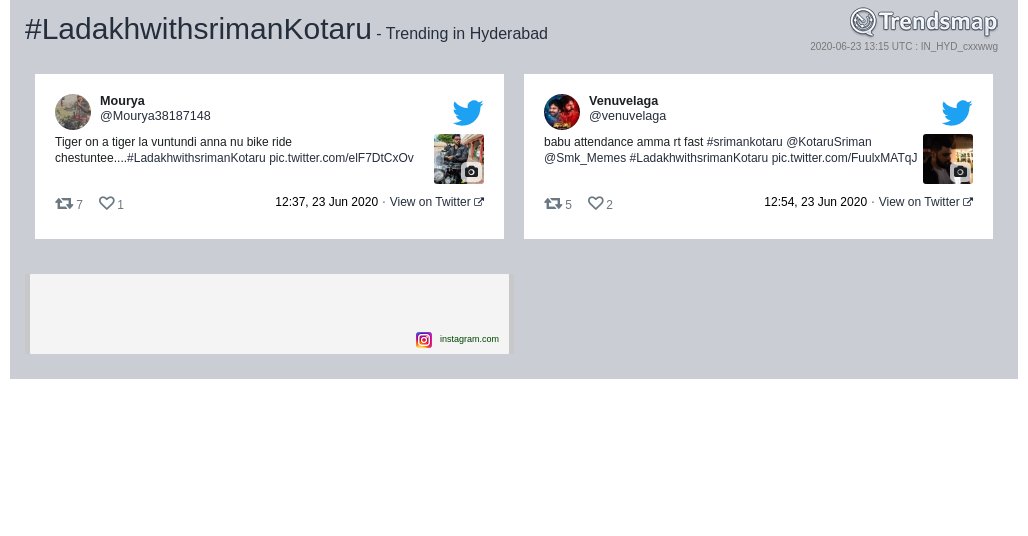Like Mourya's tweet with the heart icon
The image size is (1028, 536).
coord(106,203)
